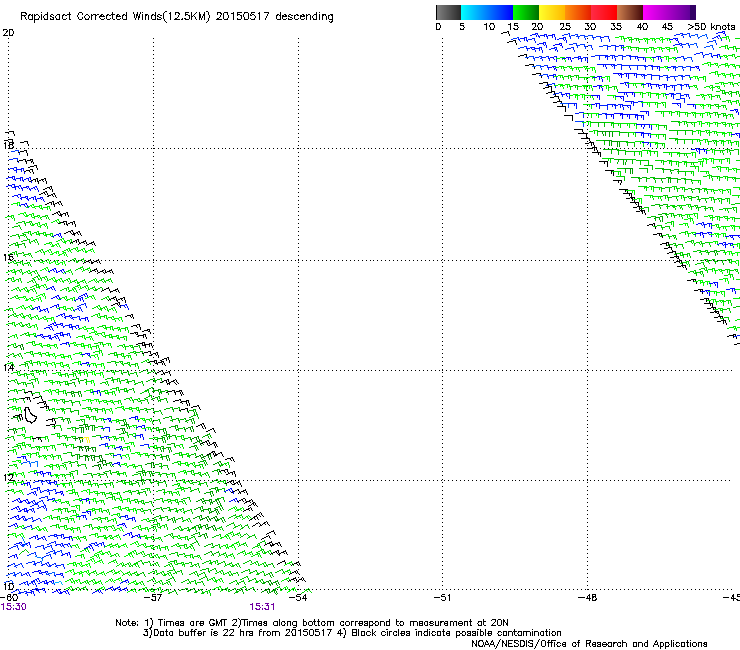This screenshot has width=740, height=650.
Task: Click the yellow 20–25 knots color segment
Action: coord(552,12)
